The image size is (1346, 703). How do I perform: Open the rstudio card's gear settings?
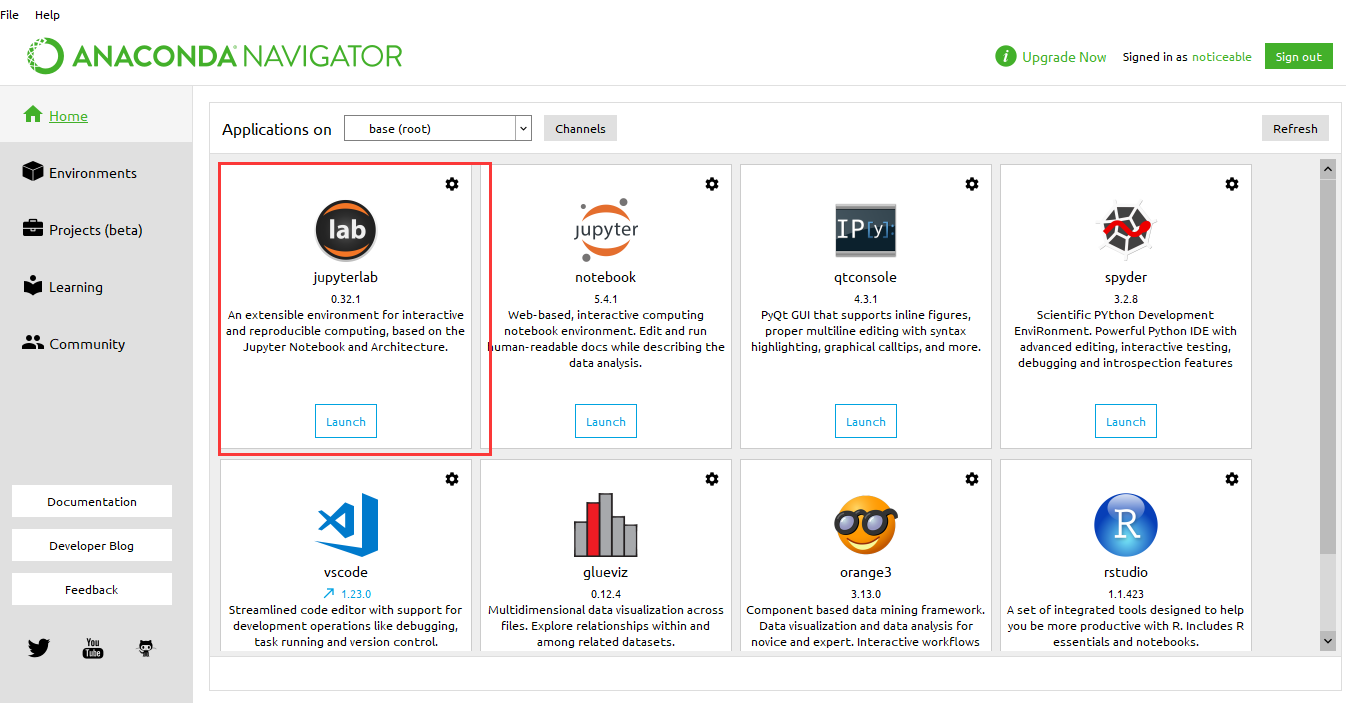pos(1232,479)
